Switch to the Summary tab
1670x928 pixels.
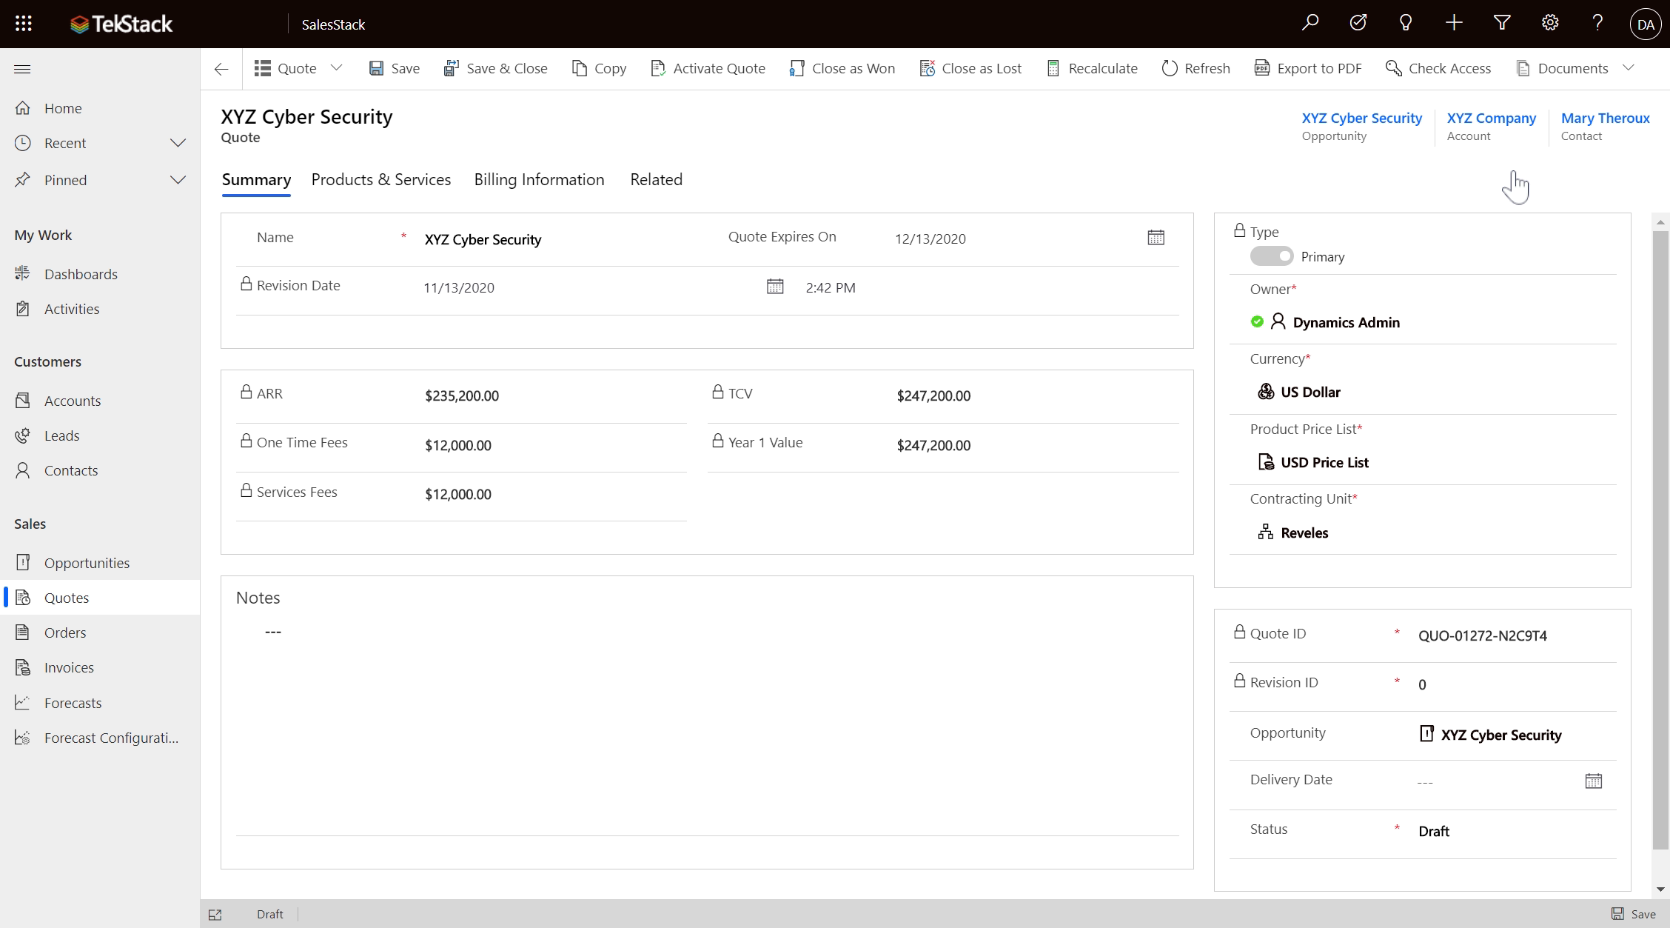tap(256, 180)
